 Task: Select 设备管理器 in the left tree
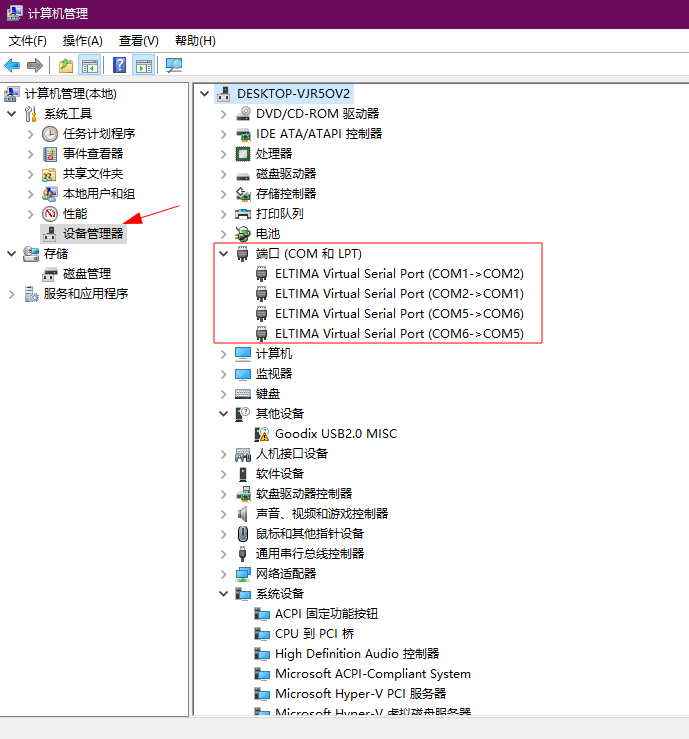click(93, 233)
